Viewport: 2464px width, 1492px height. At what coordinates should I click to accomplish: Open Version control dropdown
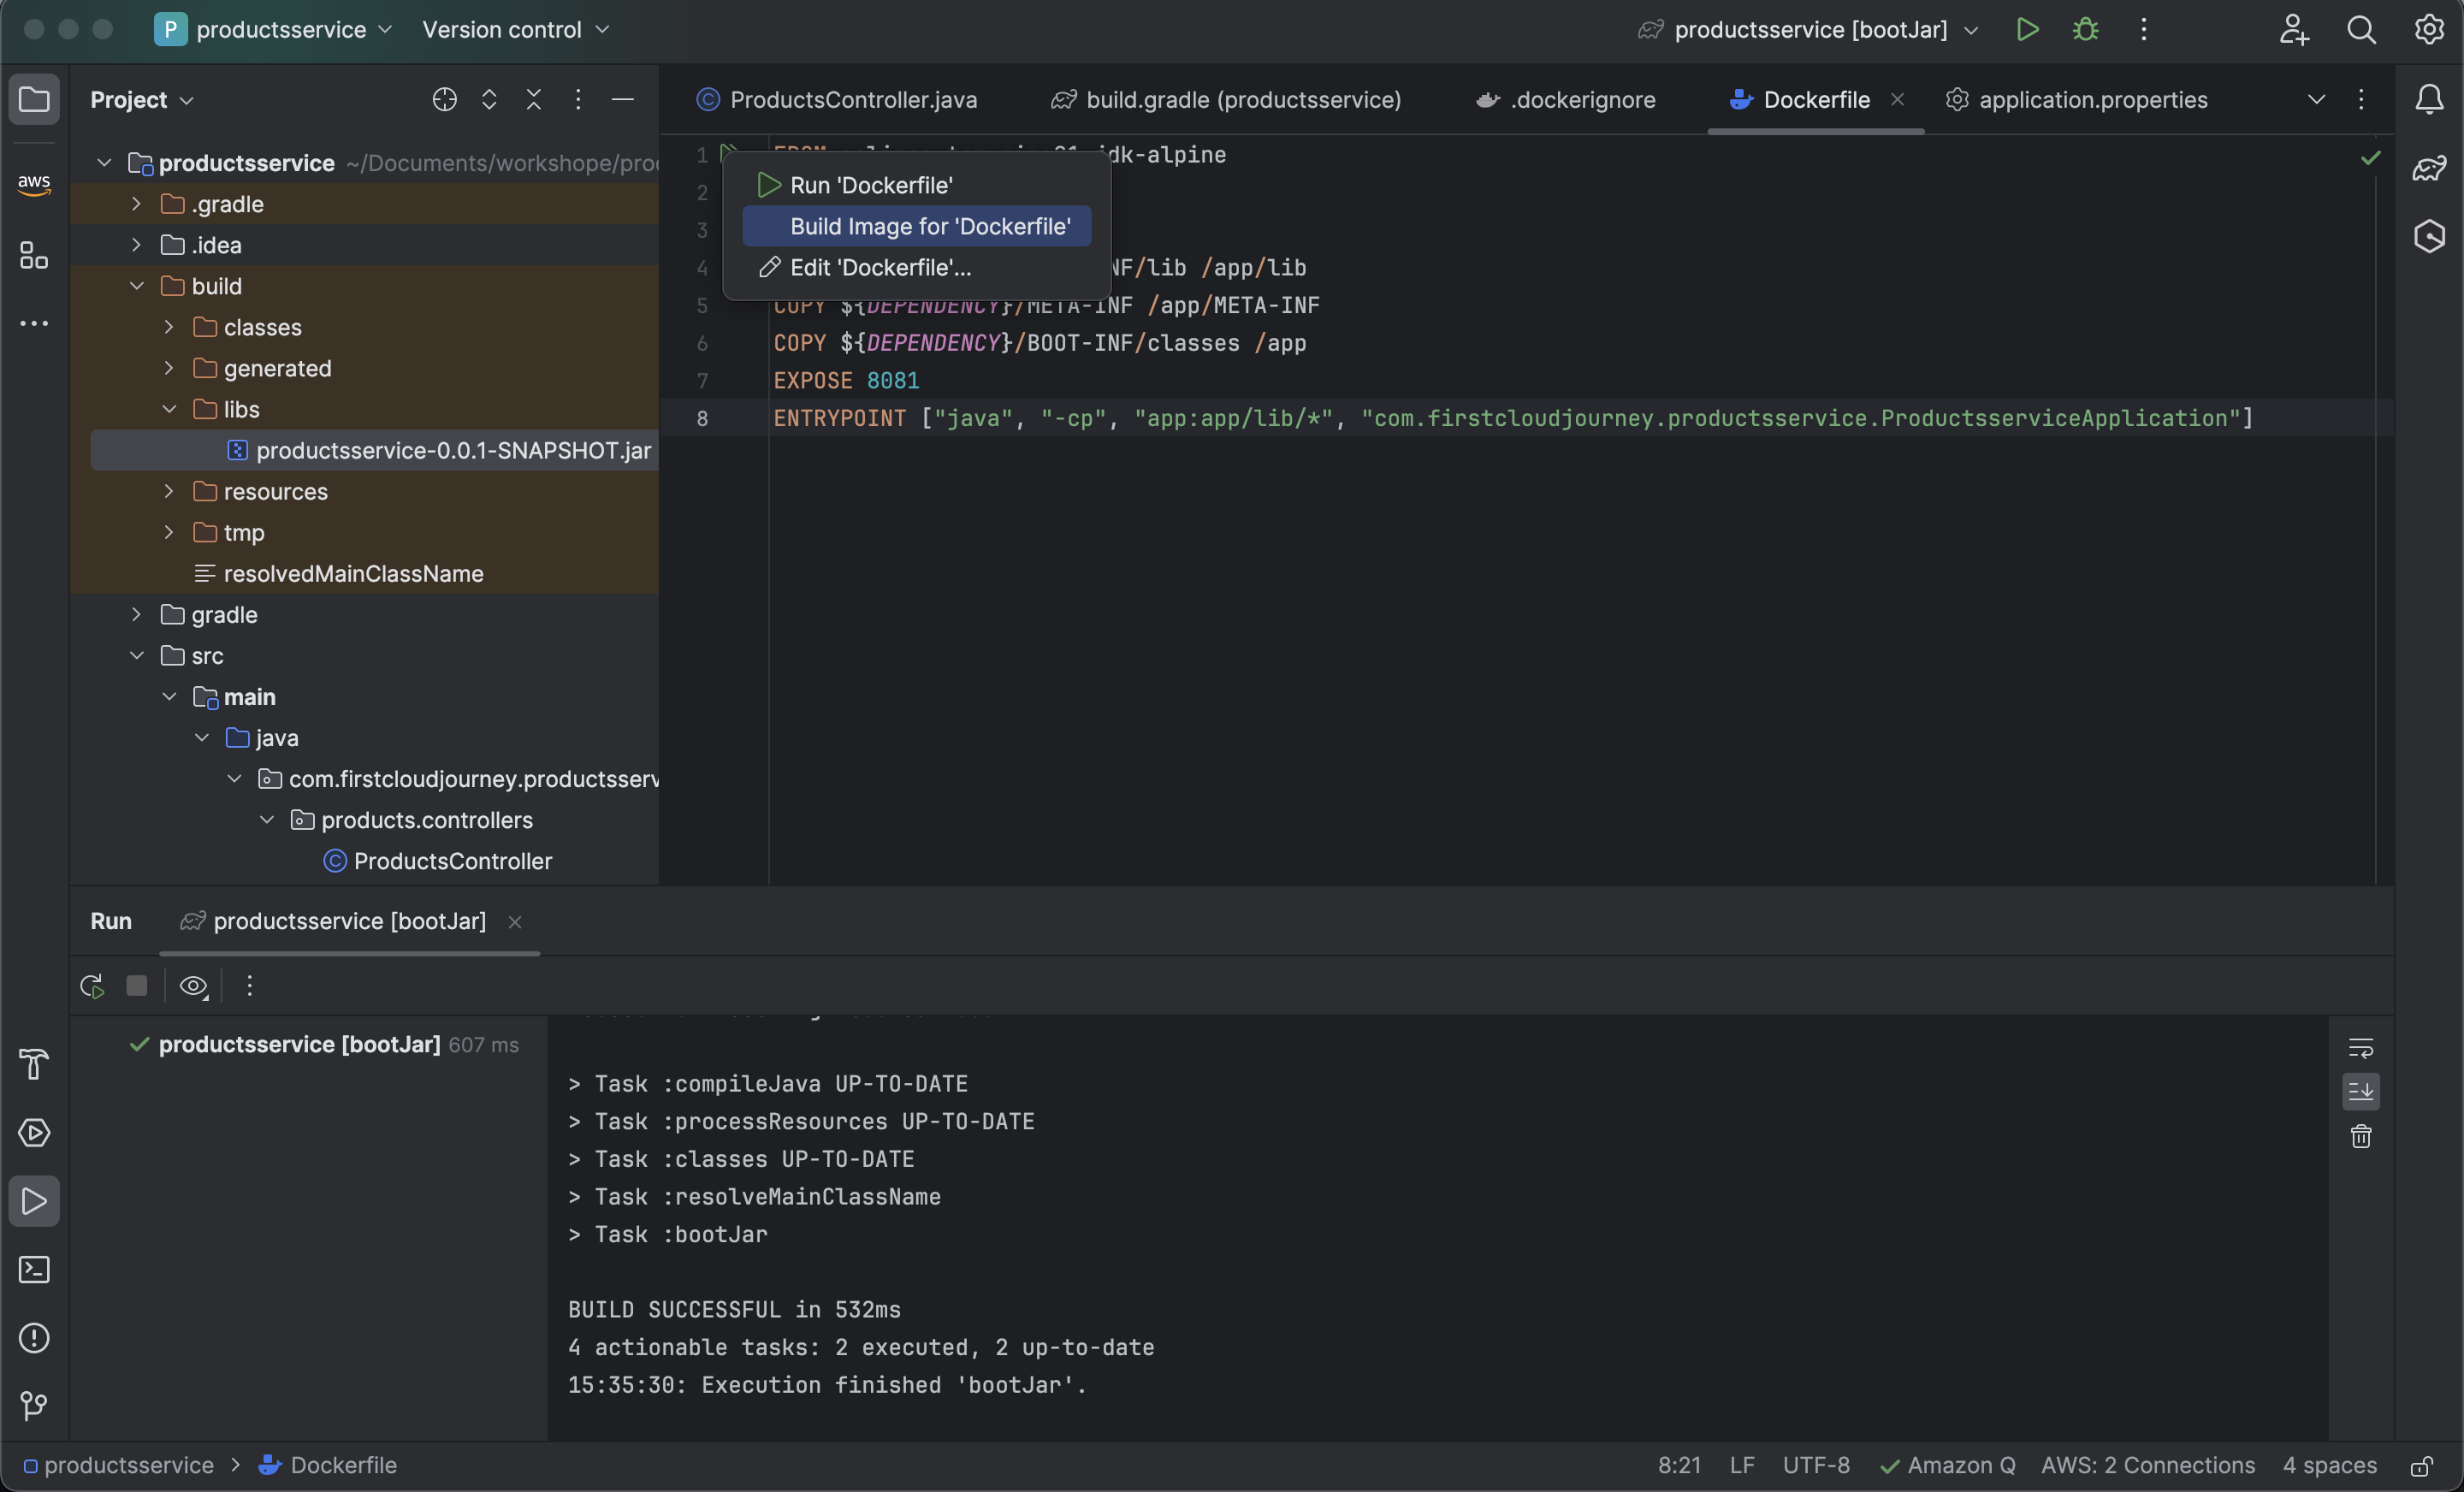(x=515, y=29)
